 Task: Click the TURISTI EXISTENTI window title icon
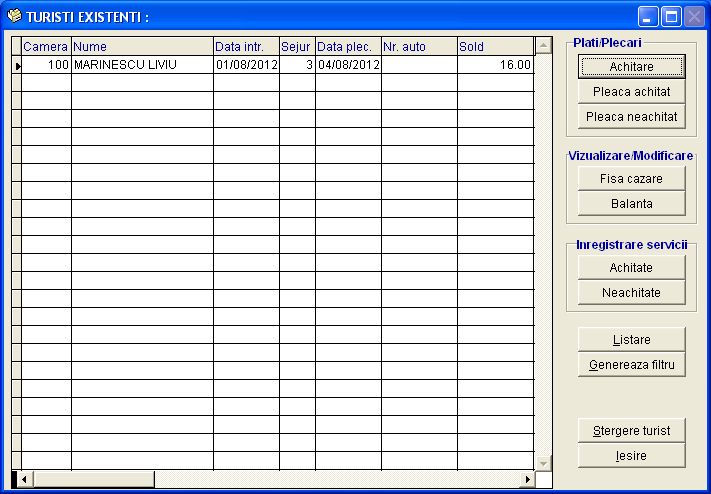(x=14, y=16)
